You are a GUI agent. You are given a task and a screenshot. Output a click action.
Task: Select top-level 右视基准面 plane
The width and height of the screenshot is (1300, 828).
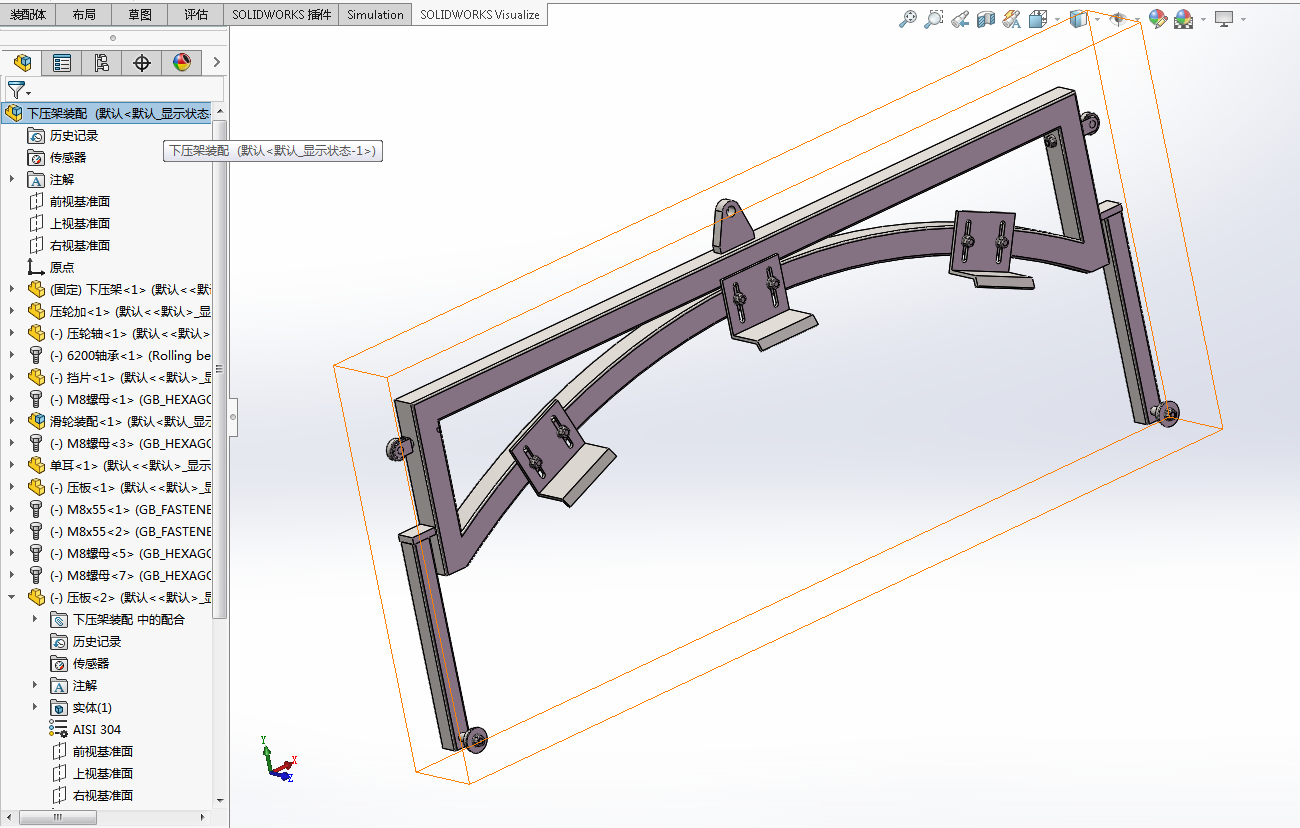click(x=80, y=245)
